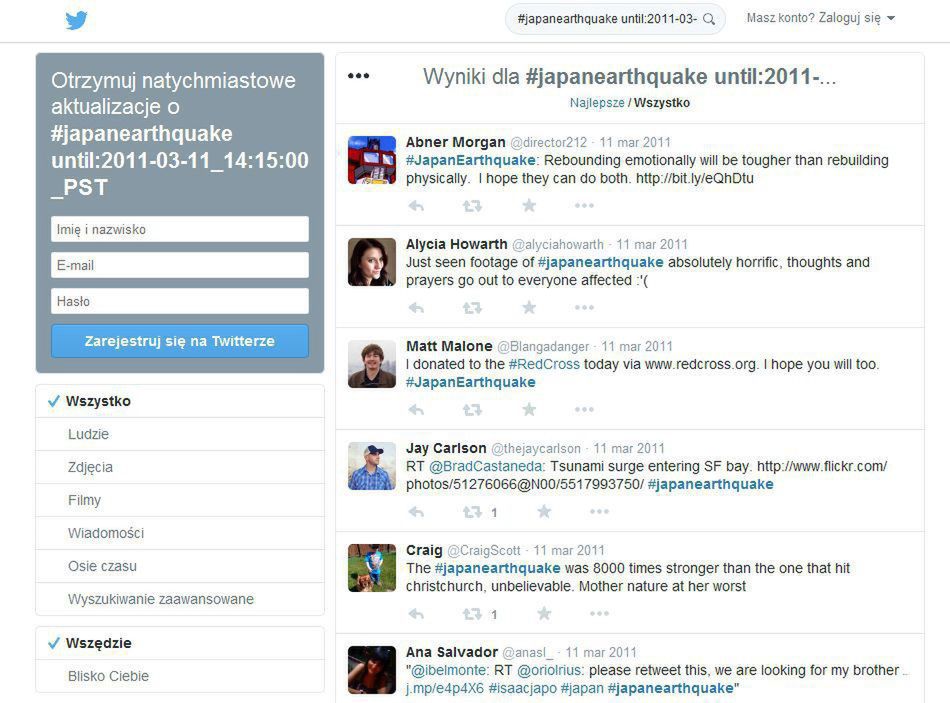Filter results by Zdjęcia
The image size is (950, 703).
click(180, 467)
